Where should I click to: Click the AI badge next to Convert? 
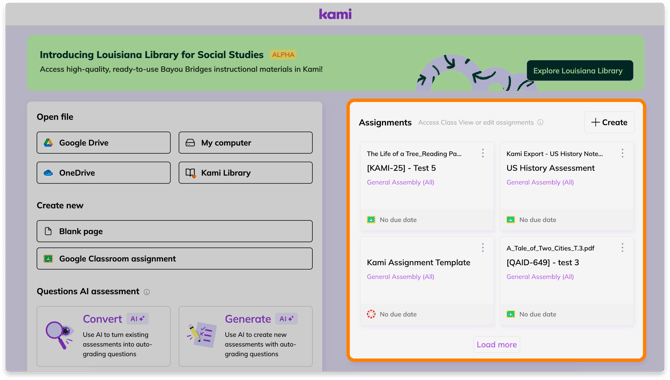(x=137, y=319)
